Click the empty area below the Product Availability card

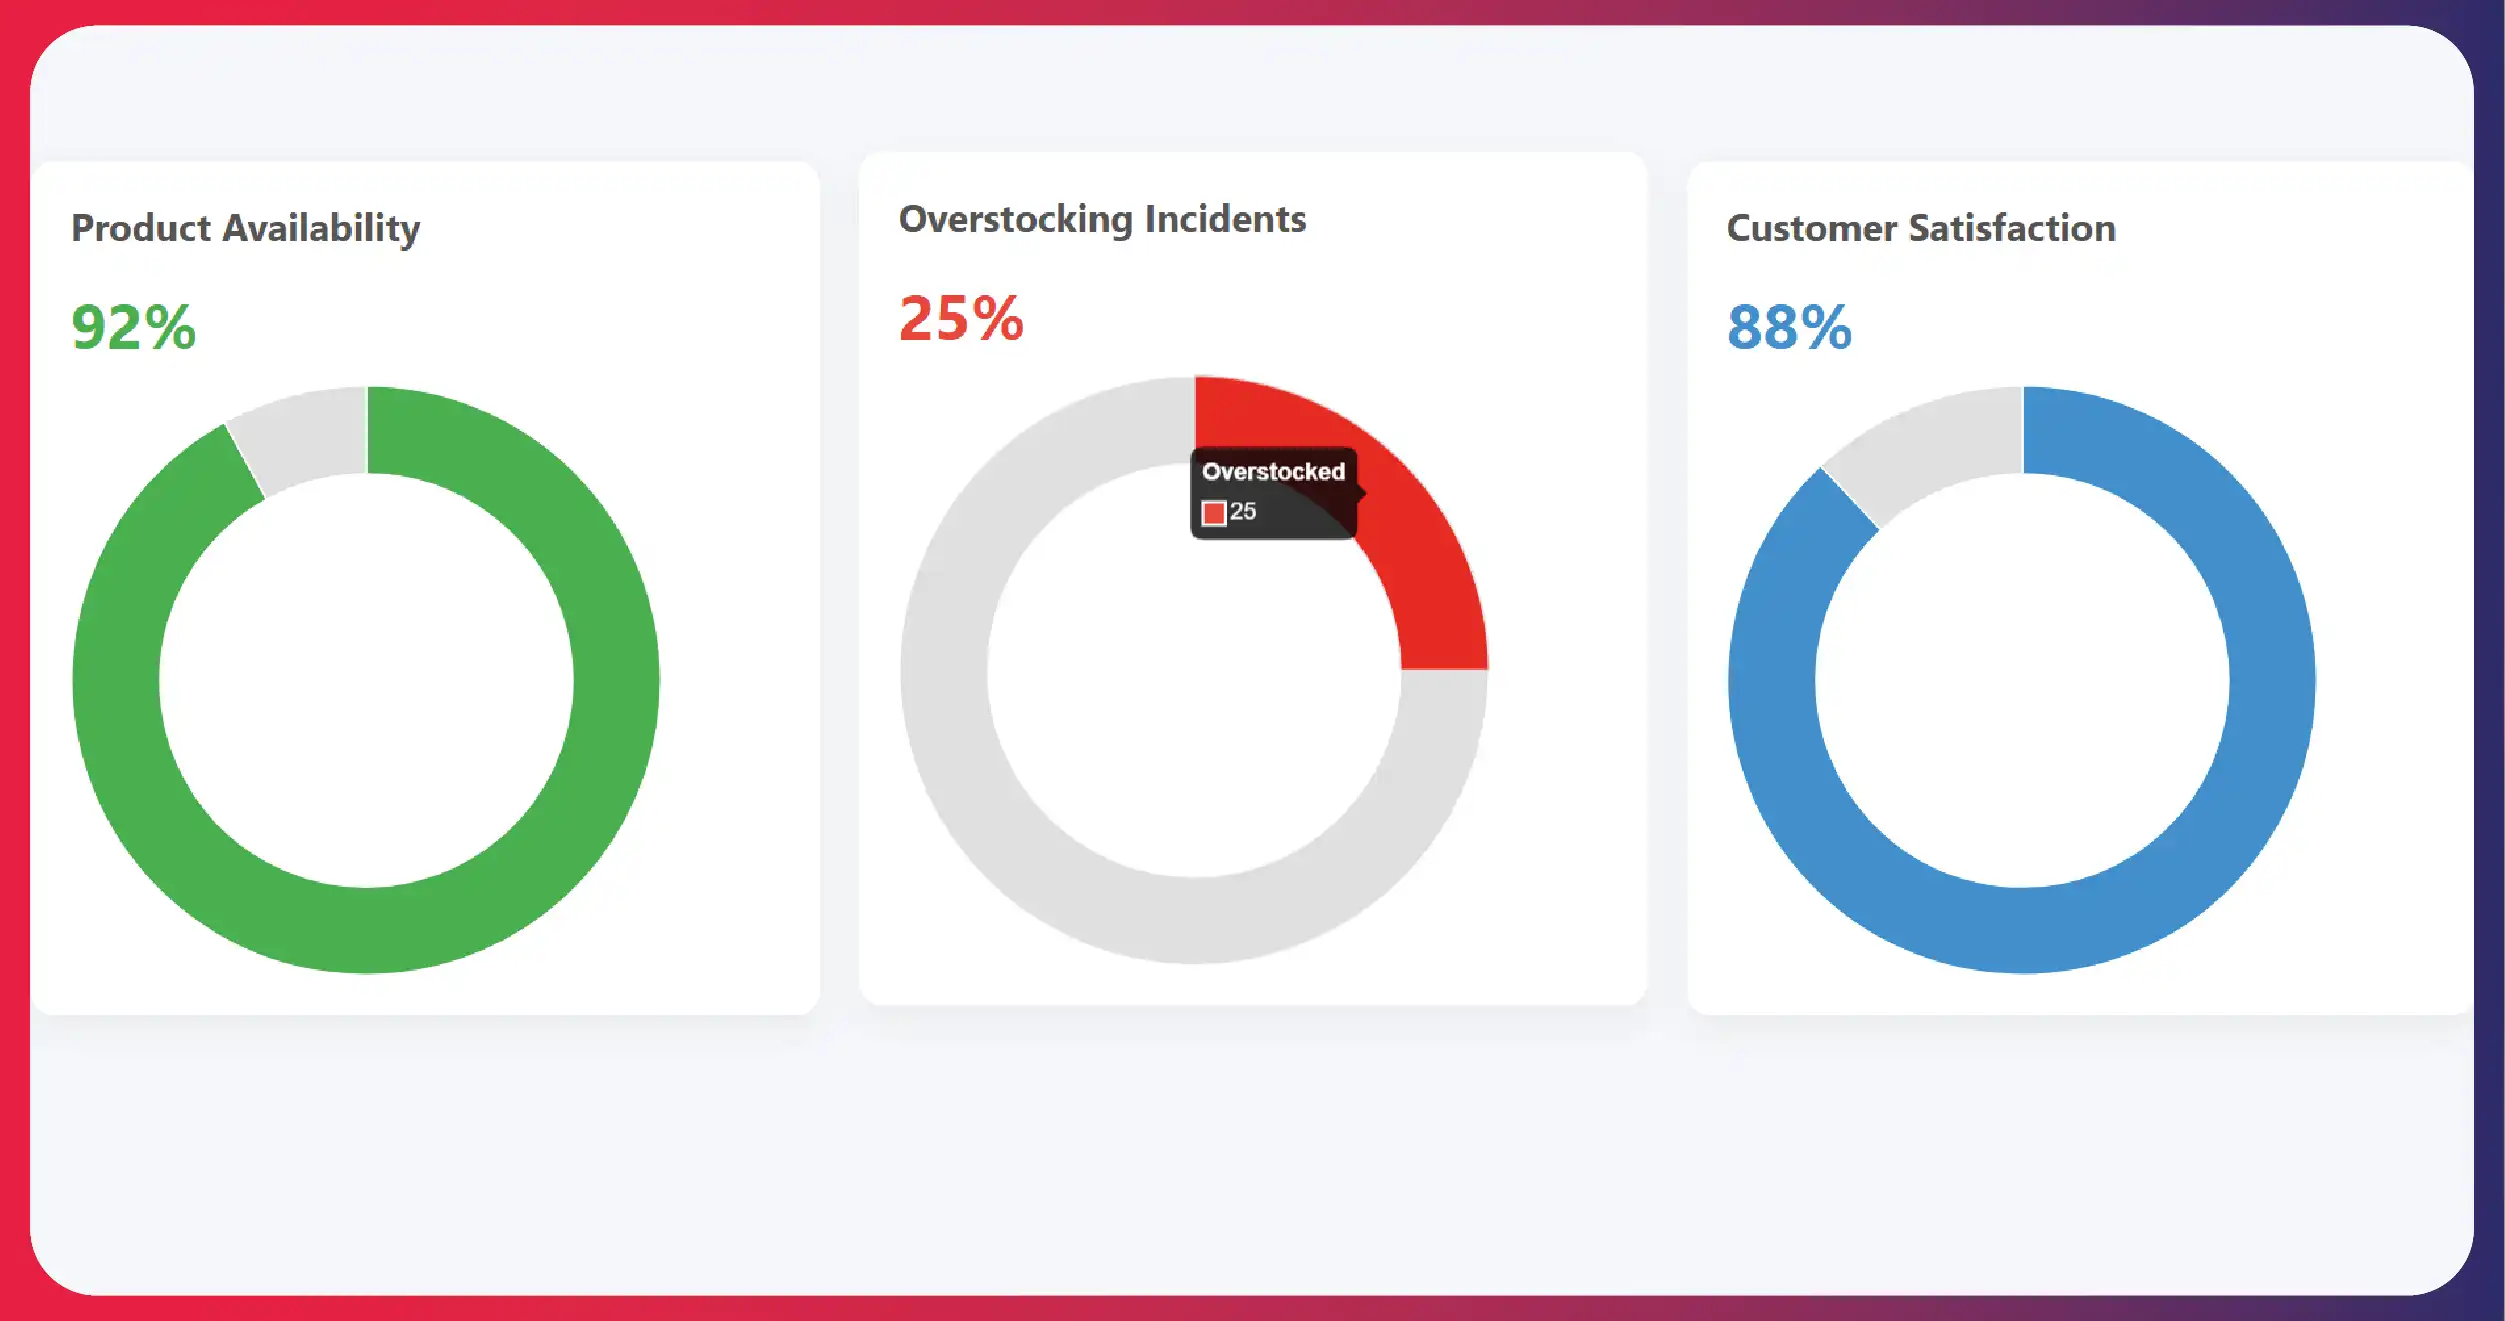coord(425,1150)
